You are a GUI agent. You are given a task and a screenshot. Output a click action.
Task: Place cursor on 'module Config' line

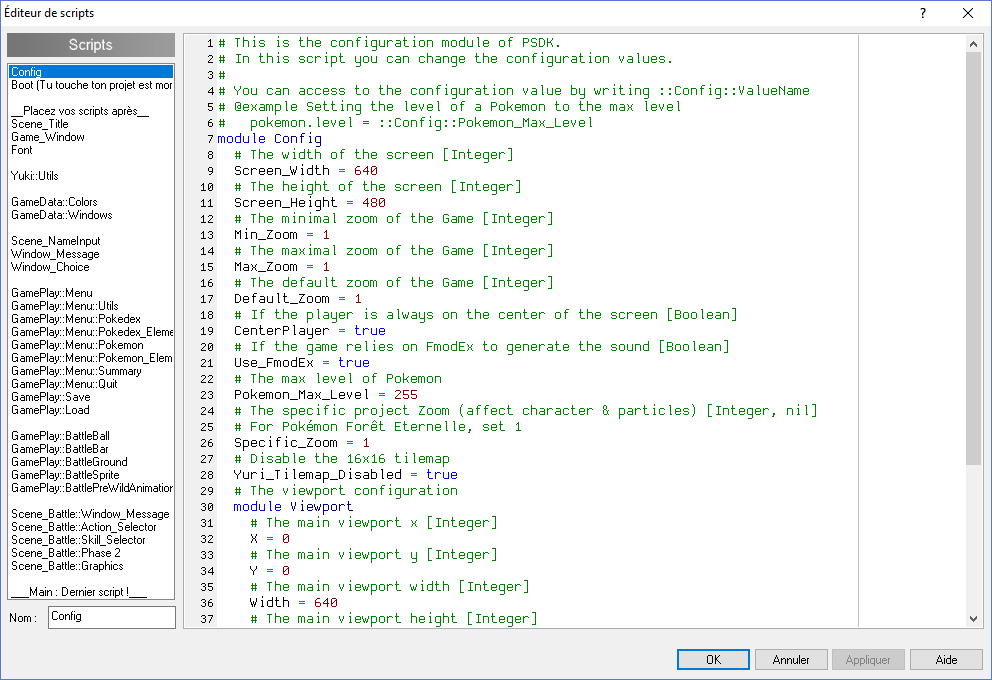(270, 139)
